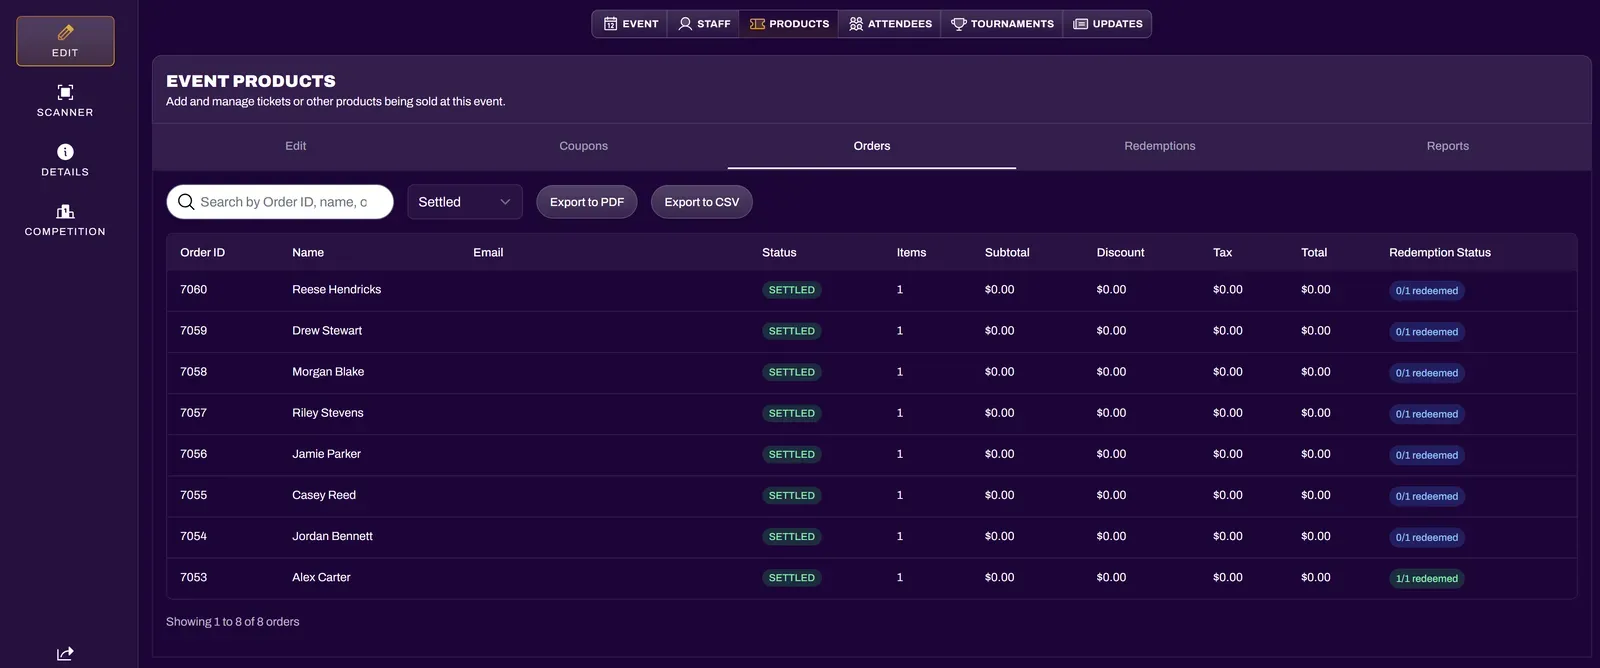
Task: Open order 7057
Action: pyautogui.click(x=194, y=413)
